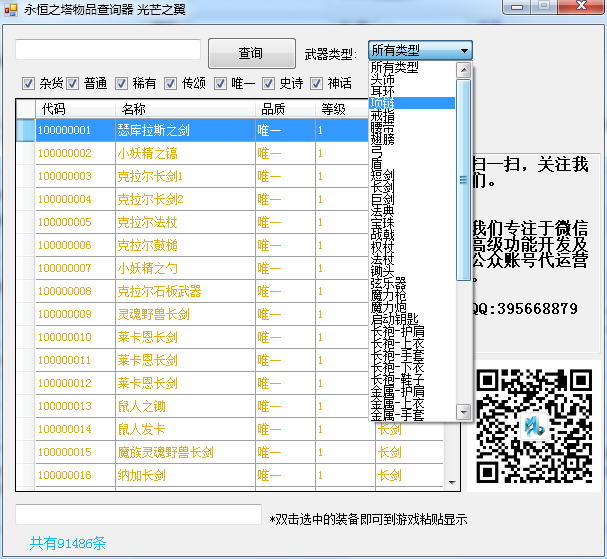Click the 名称 column header

[133, 109]
